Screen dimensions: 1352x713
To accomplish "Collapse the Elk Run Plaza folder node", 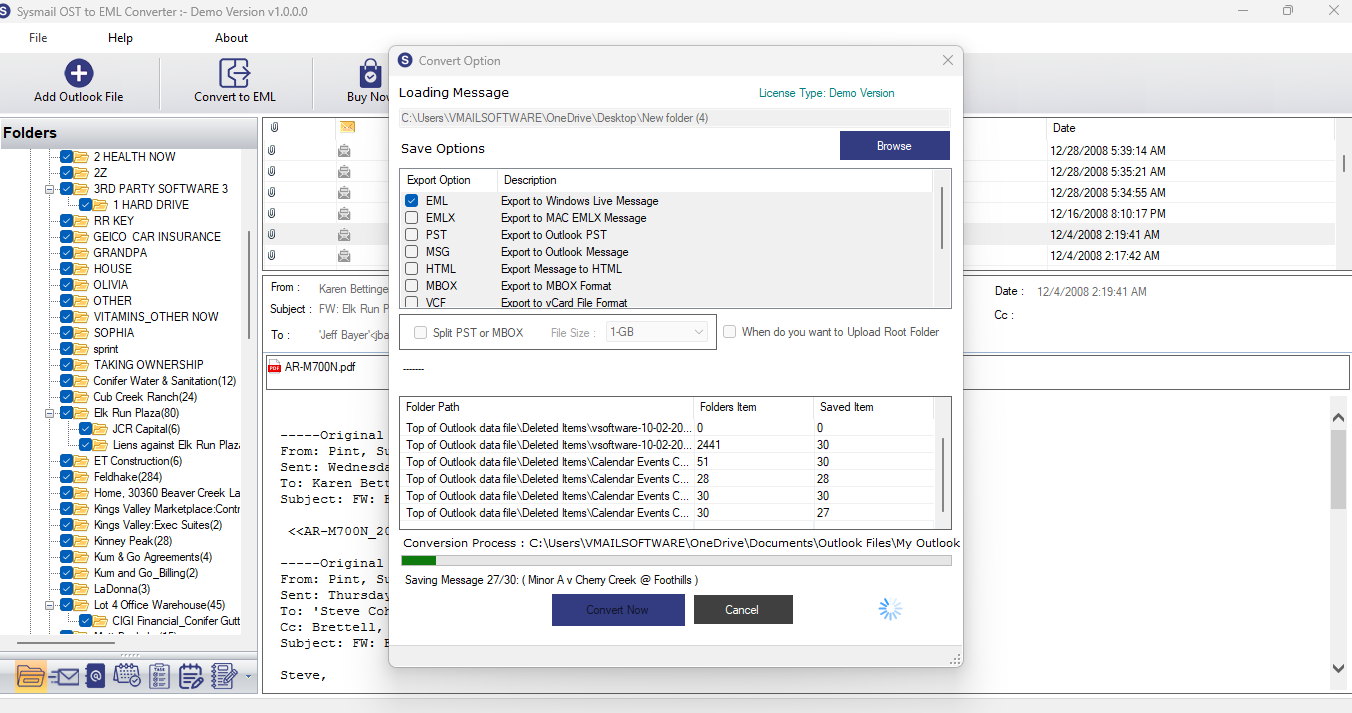I will coord(49,413).
